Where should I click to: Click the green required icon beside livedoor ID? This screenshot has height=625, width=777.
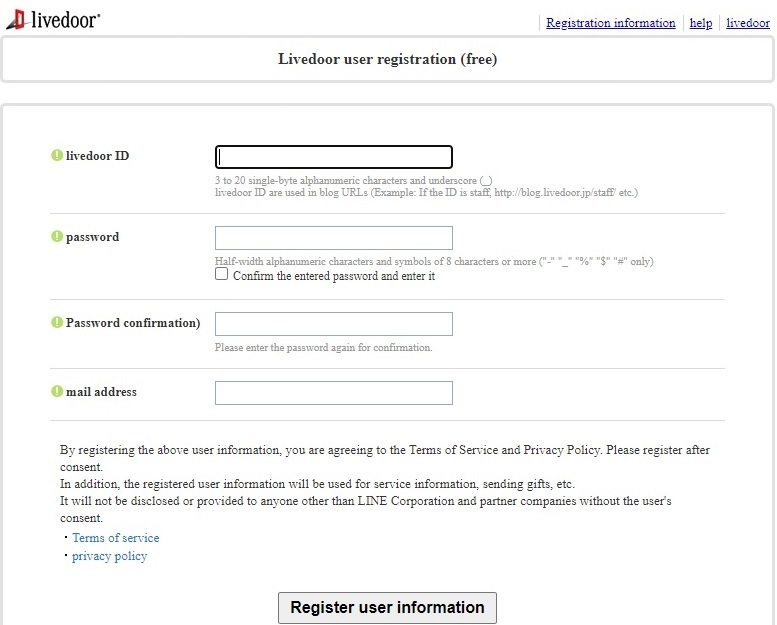pyautogui.click(x=57, y=155)
